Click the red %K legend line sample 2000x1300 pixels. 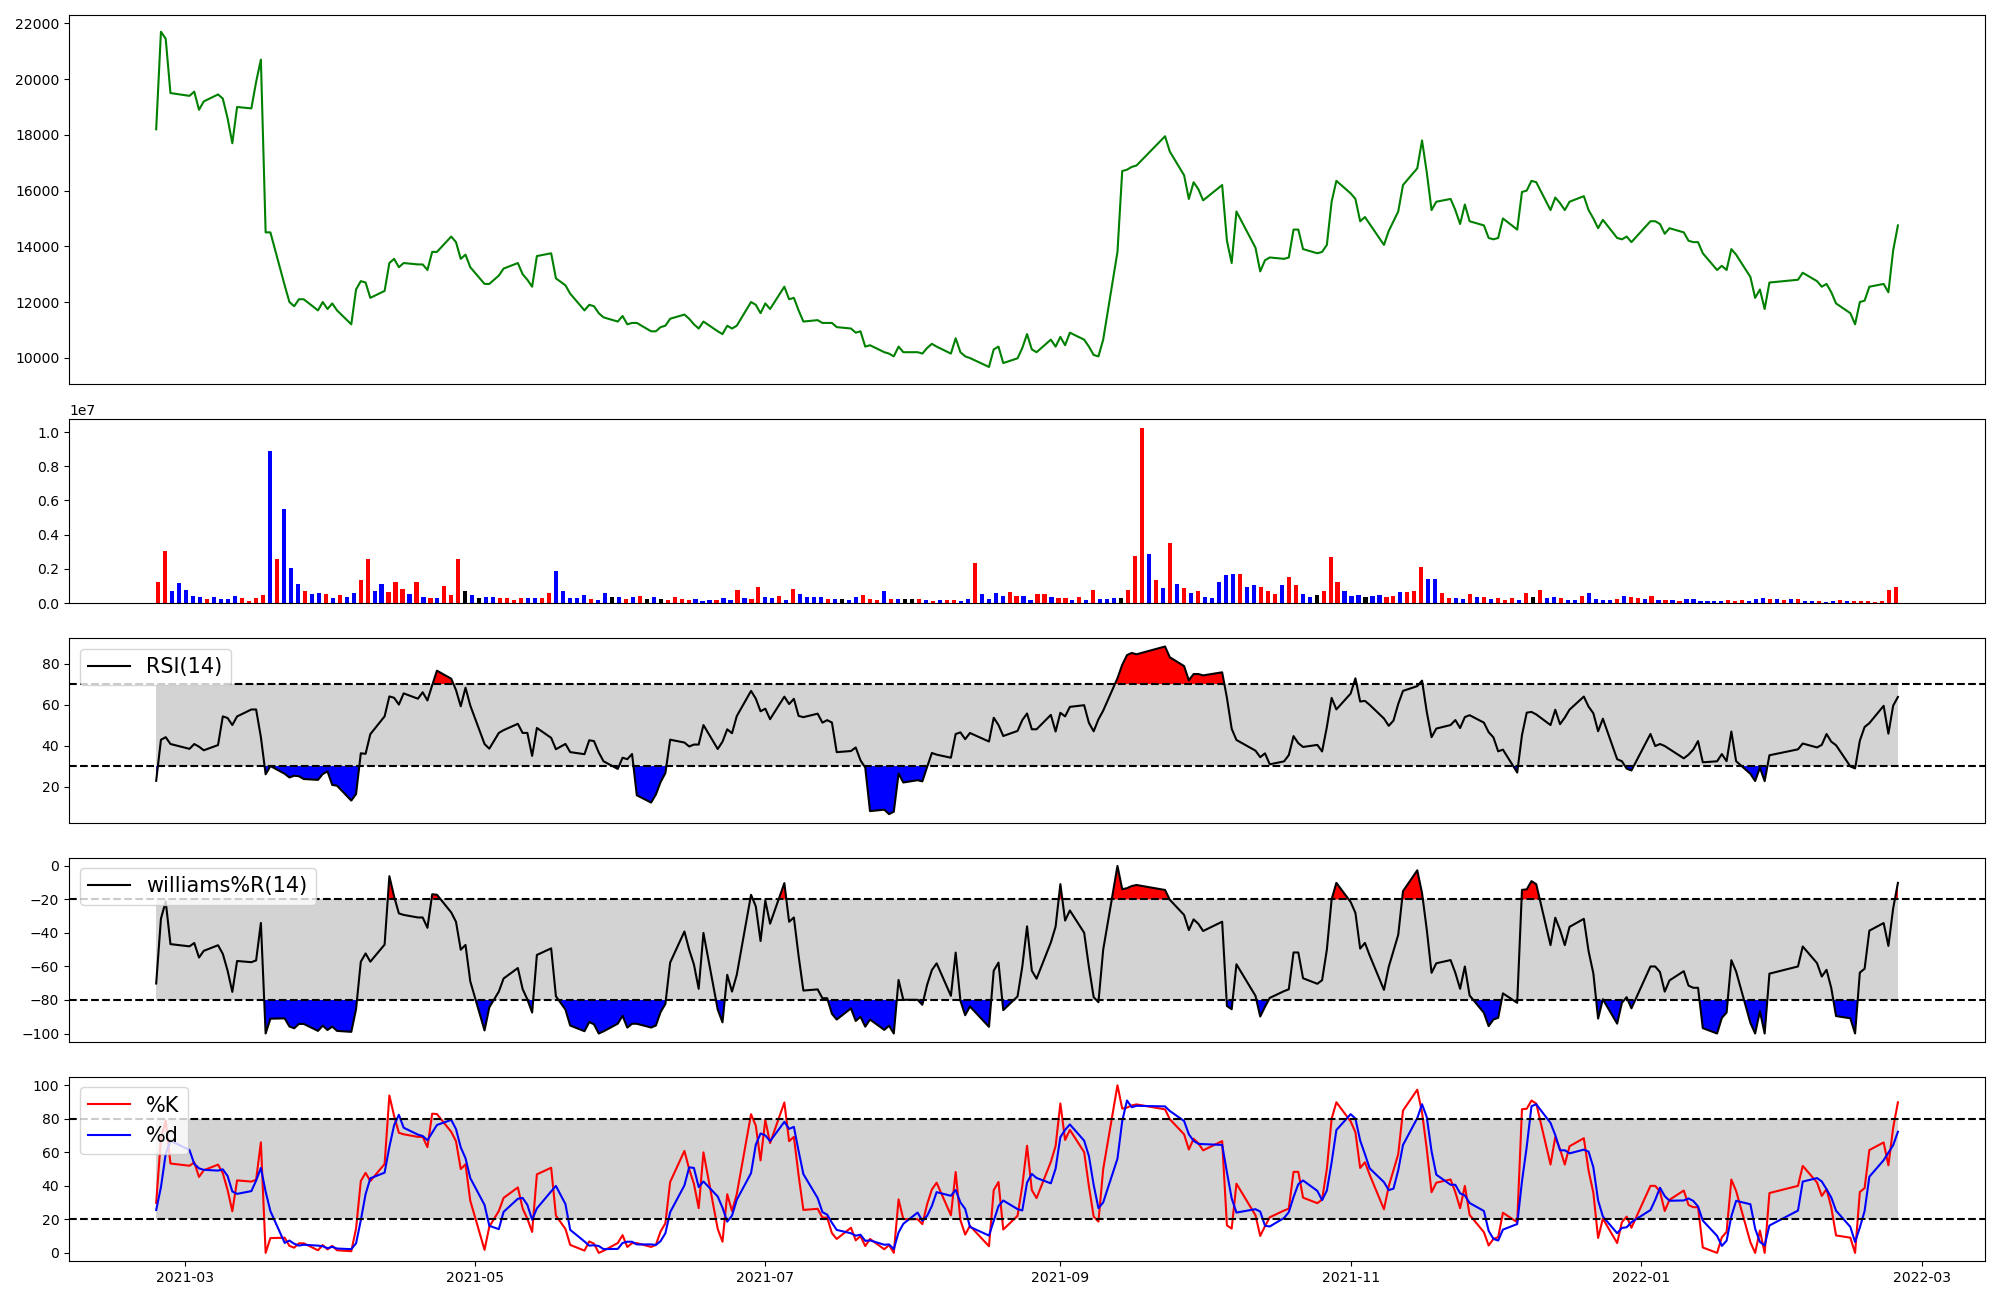pos(110,1104)
